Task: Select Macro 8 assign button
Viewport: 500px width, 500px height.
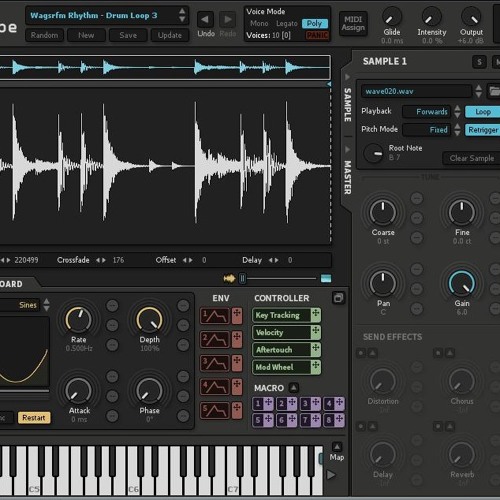Action: (334, 420)
